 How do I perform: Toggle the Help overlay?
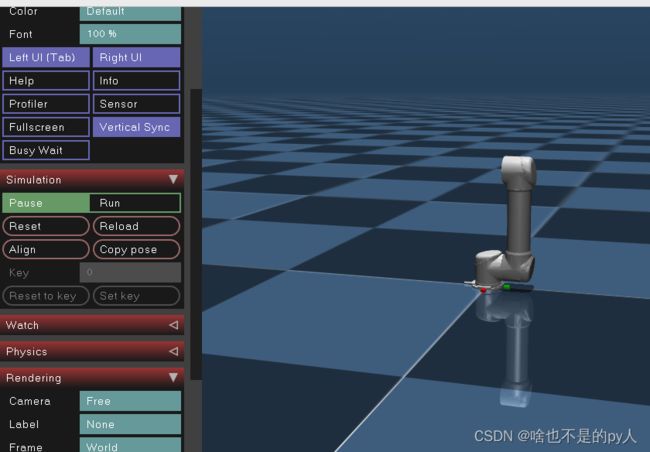(46, 80)
